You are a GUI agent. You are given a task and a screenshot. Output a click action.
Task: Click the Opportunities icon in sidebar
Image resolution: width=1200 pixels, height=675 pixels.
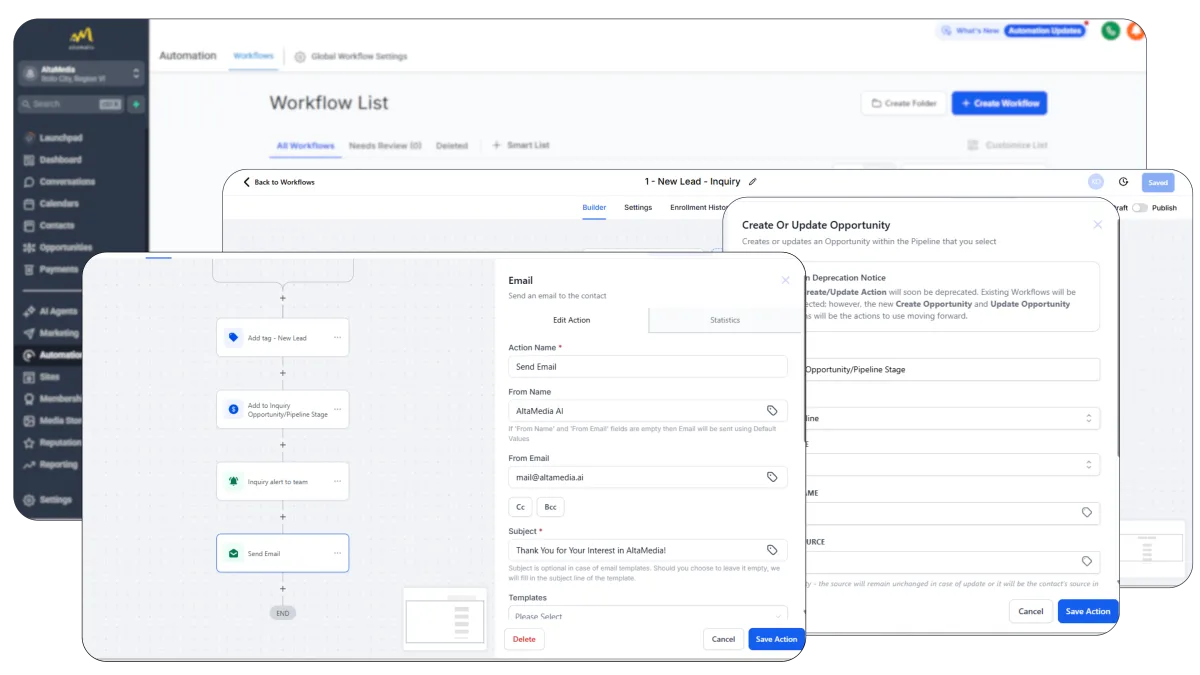(30, 248)
